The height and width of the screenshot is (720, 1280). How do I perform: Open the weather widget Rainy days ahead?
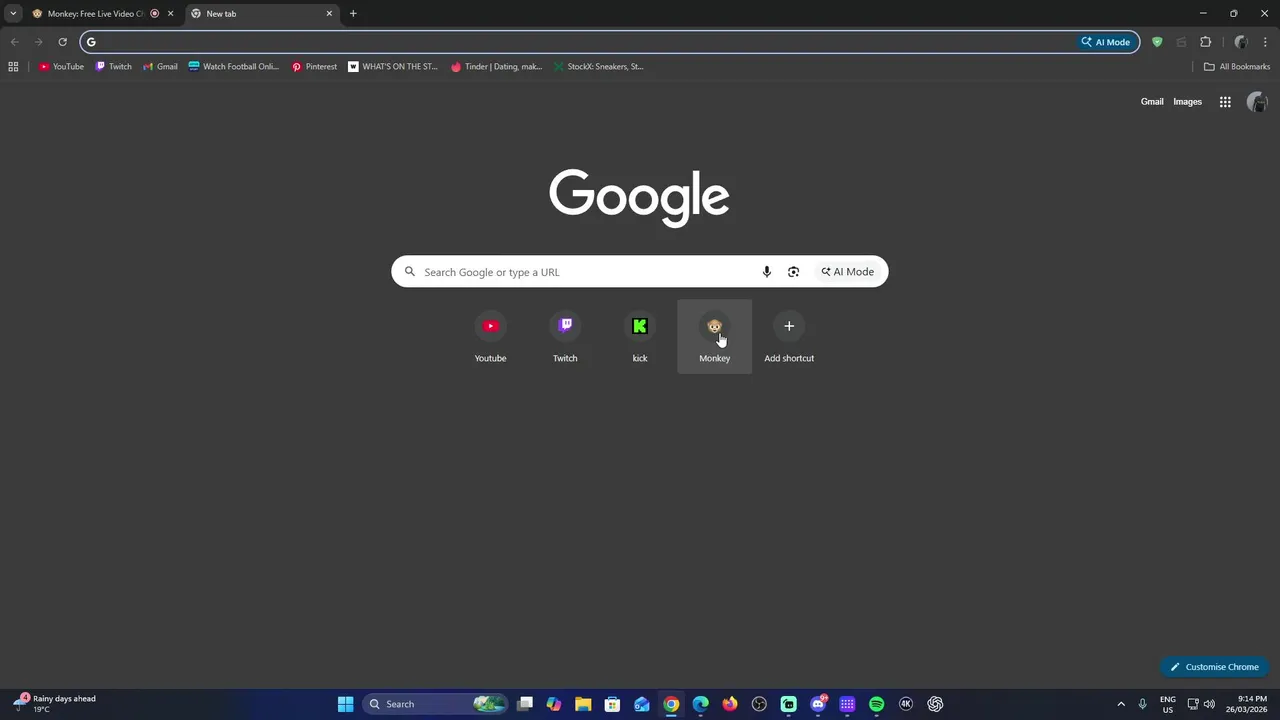(56, 704)
